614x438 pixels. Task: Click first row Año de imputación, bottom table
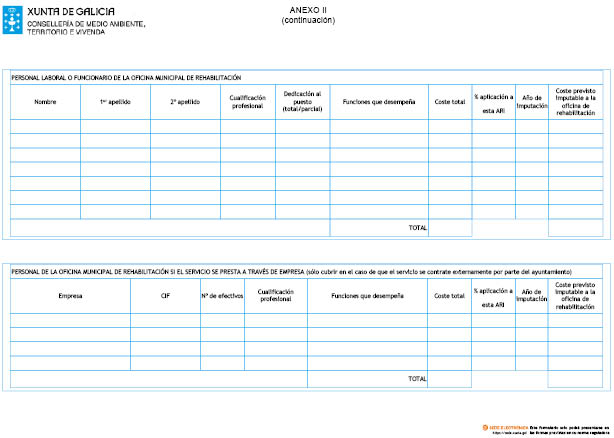pos(532,321)
